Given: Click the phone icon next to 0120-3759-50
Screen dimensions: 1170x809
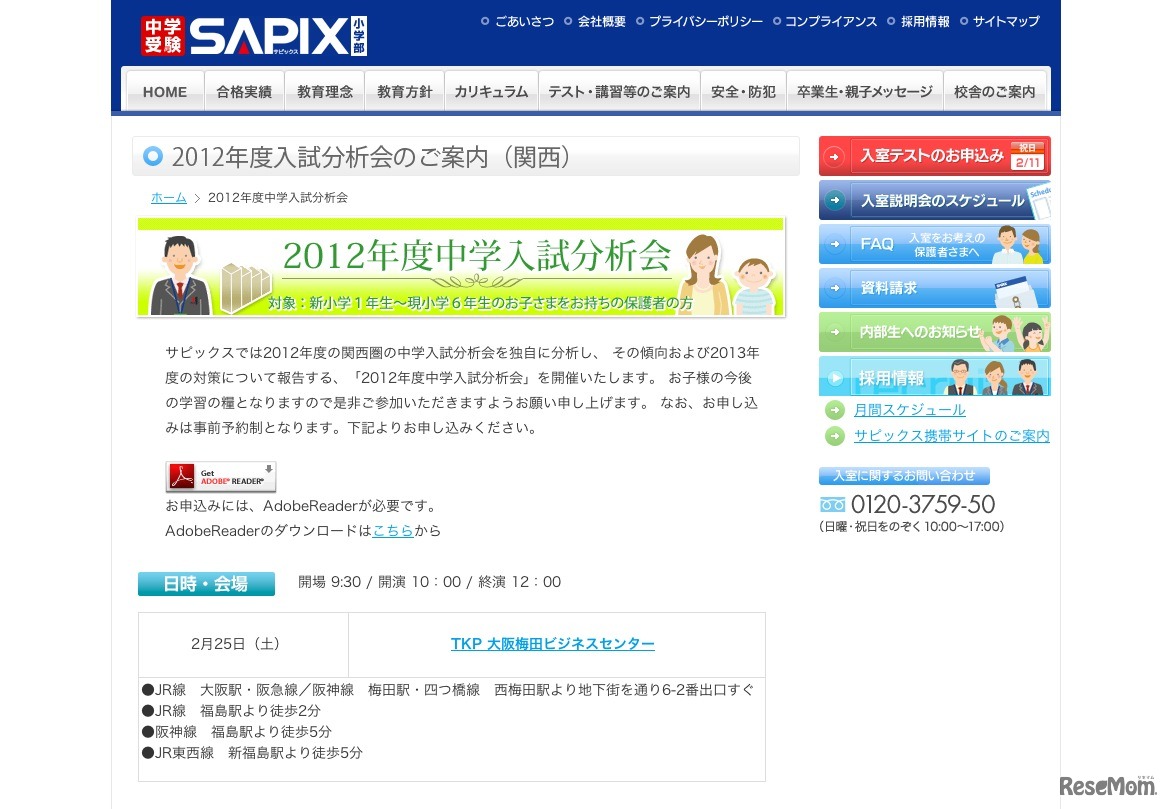Looking at the screenshot, I should (831, 505).
